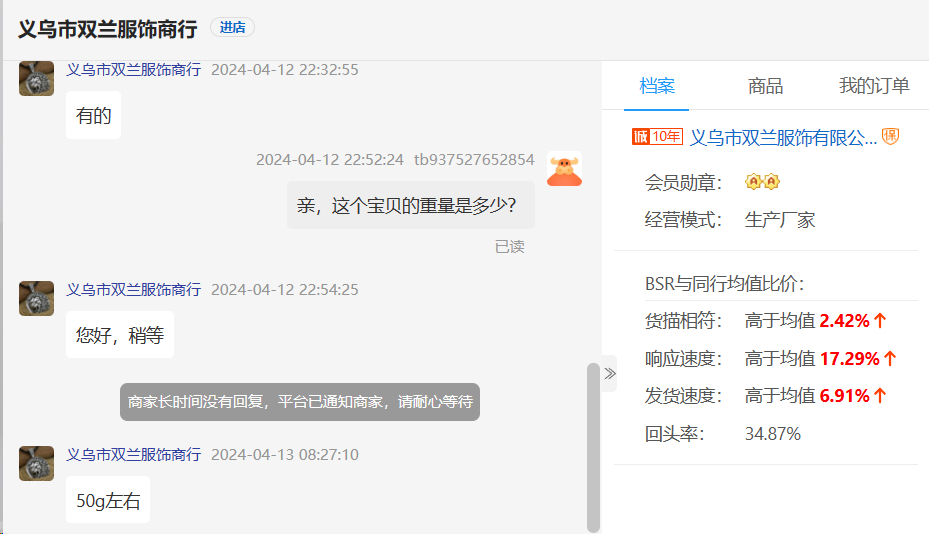Click seller avatar next to 22:54:25 message

click(36, 298)
